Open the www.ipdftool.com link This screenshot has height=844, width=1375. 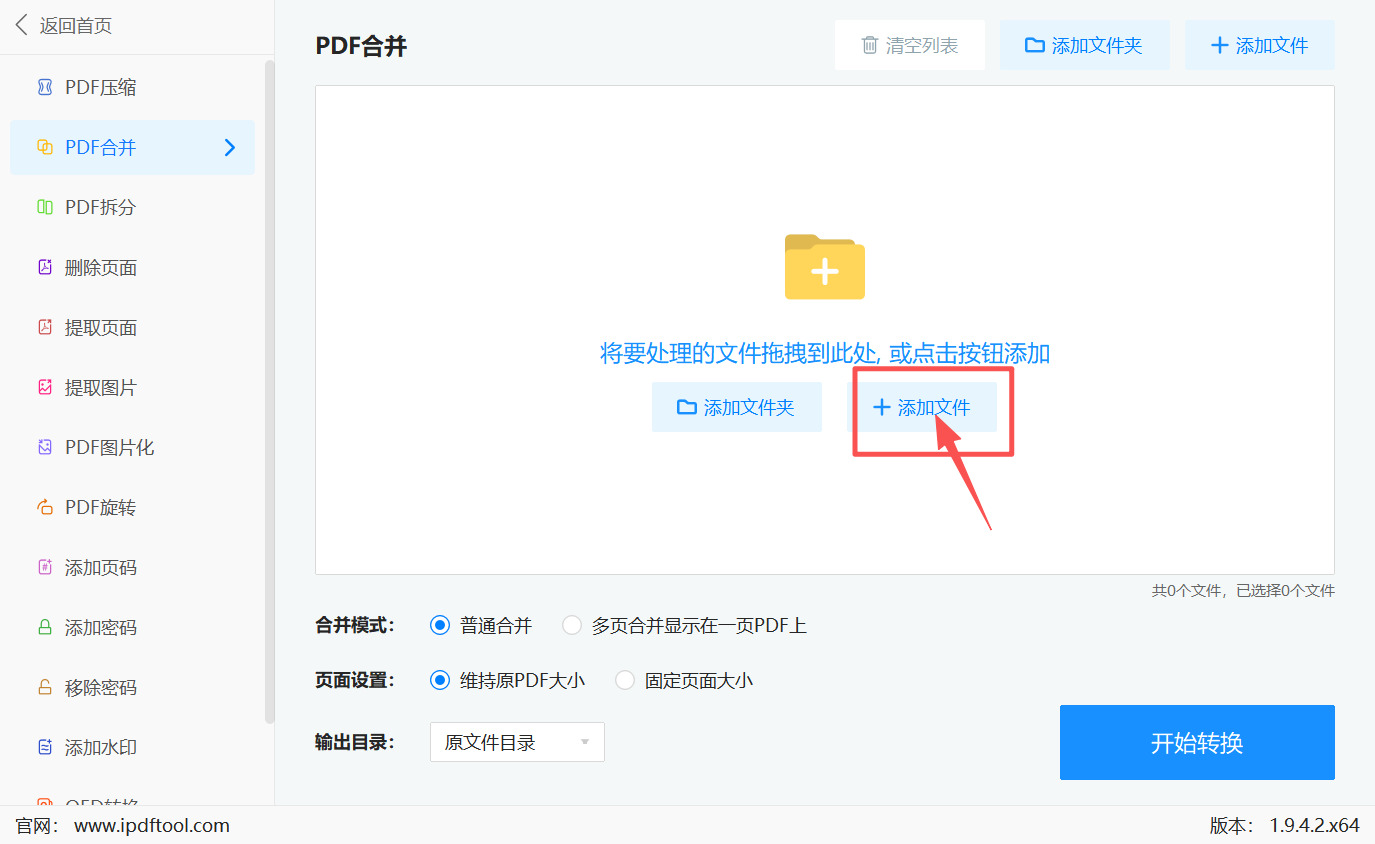click(151, 825)
